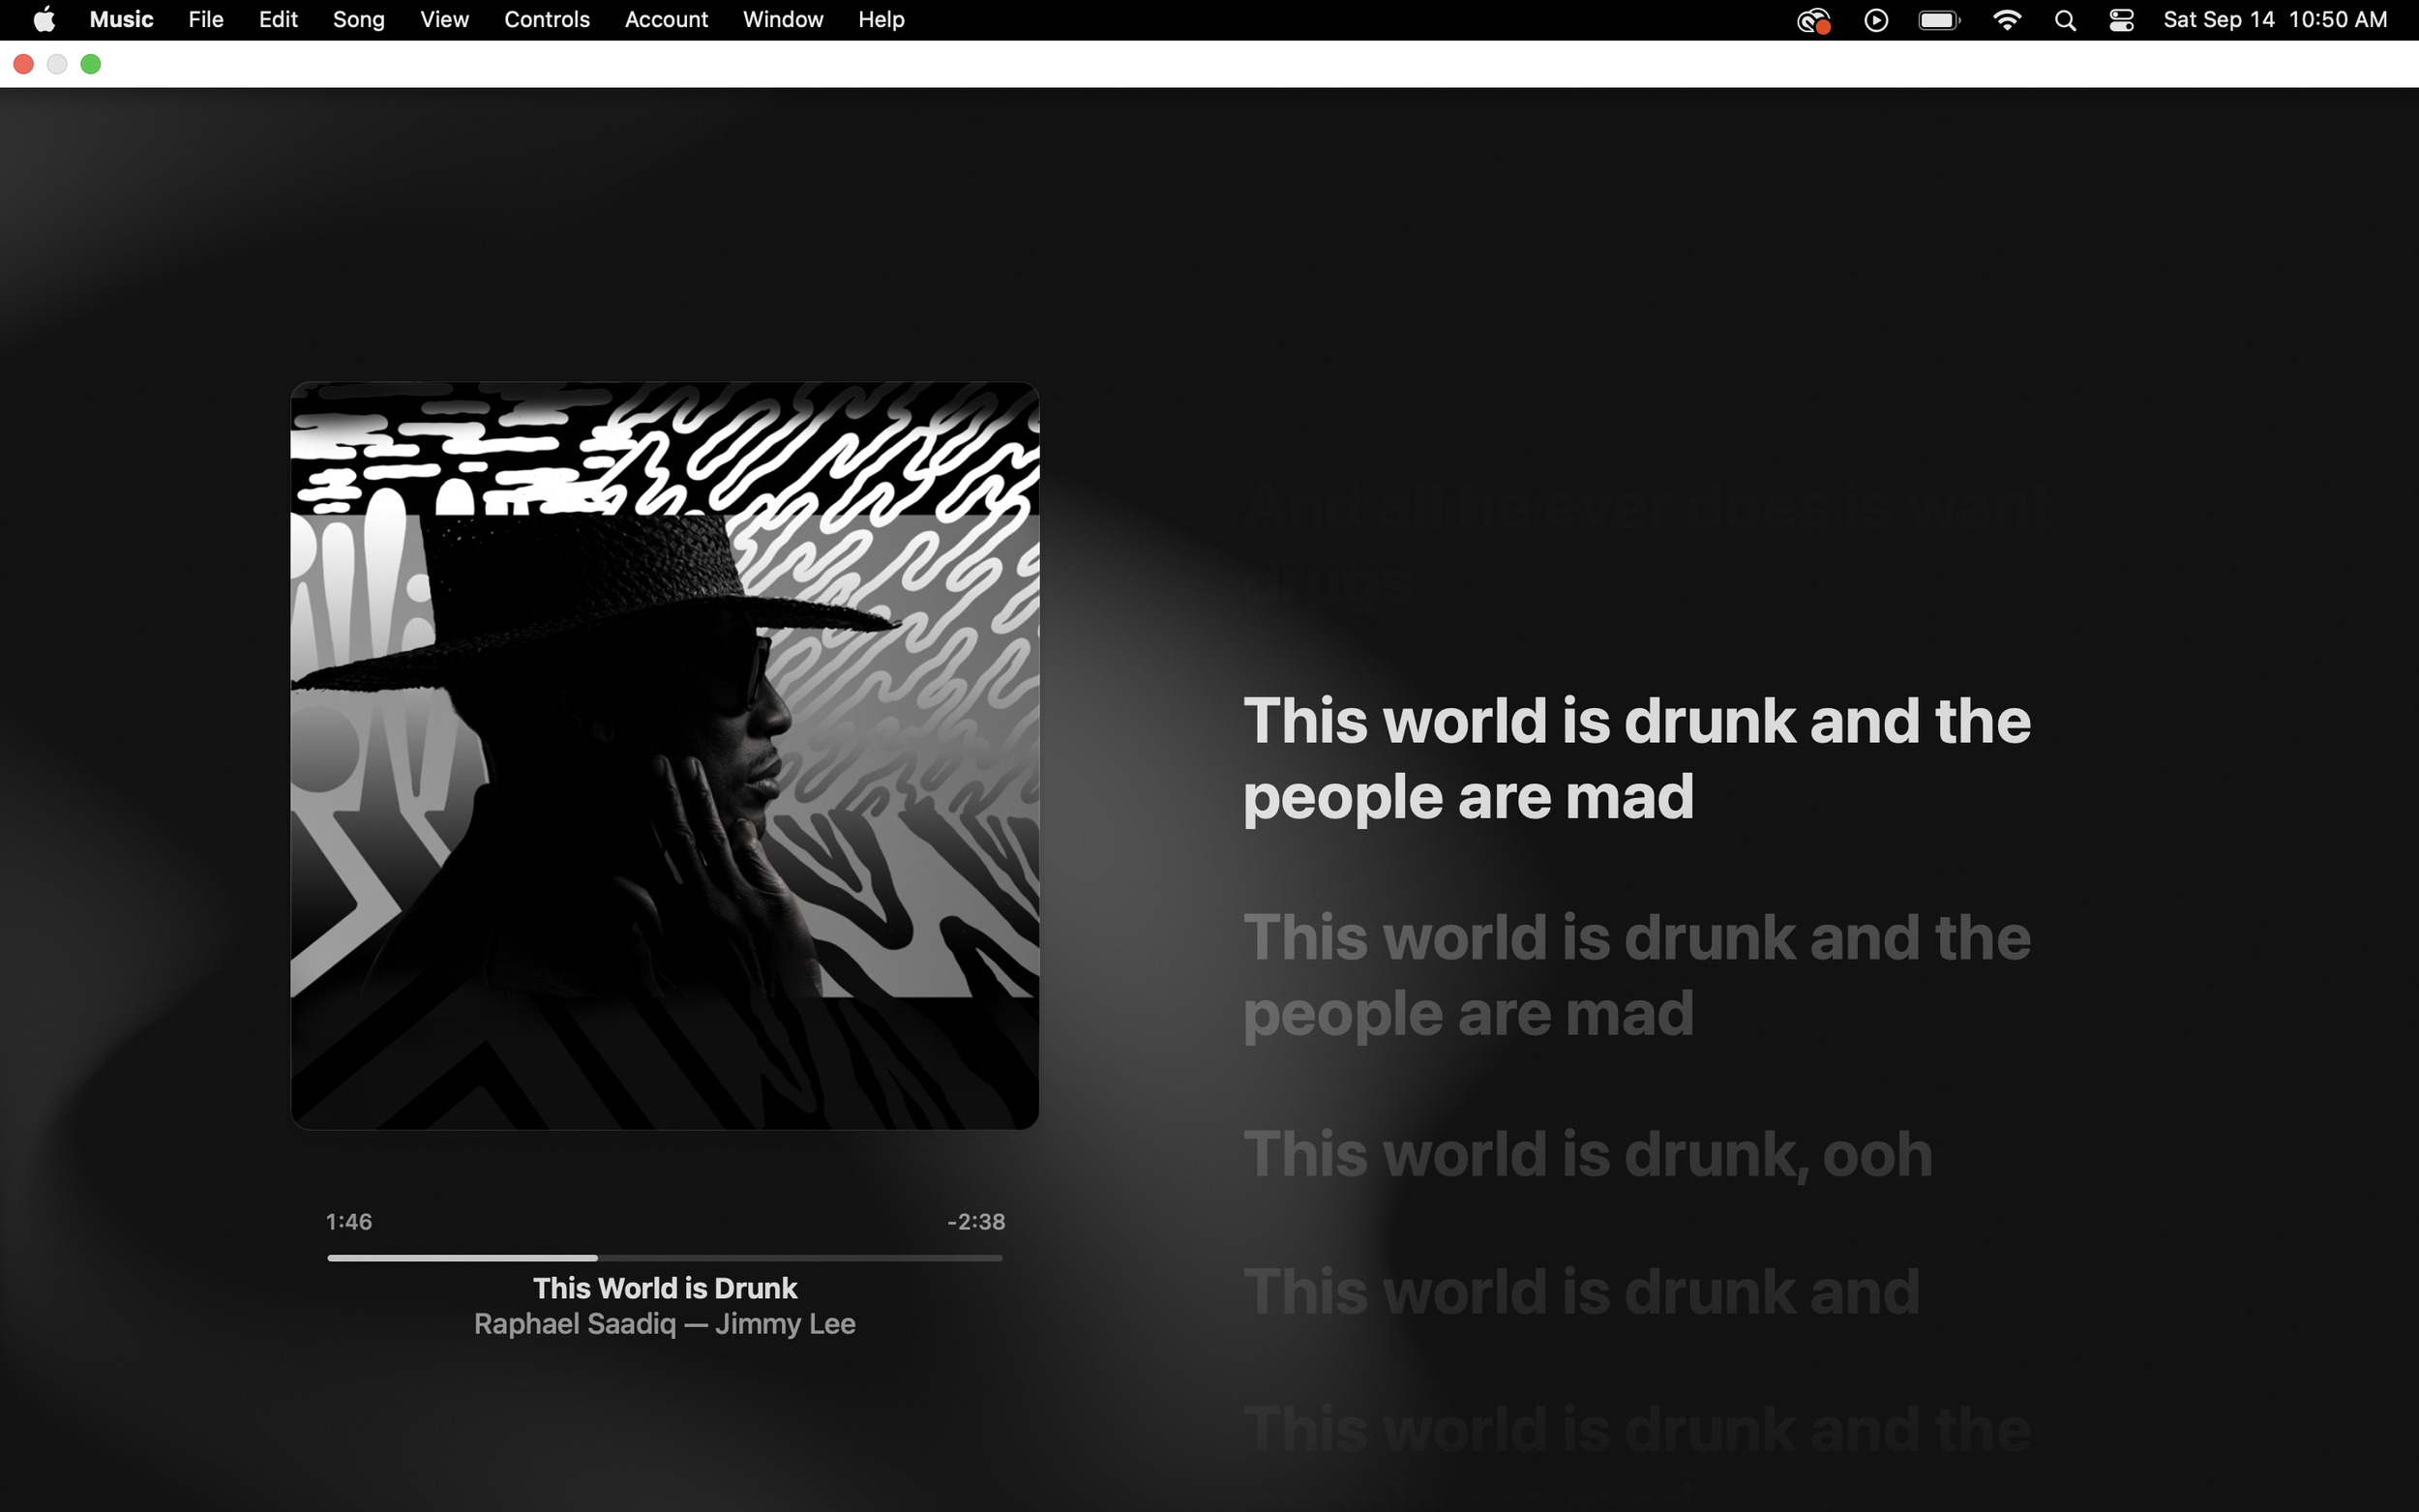Open the Music application menu

[121, 20]
